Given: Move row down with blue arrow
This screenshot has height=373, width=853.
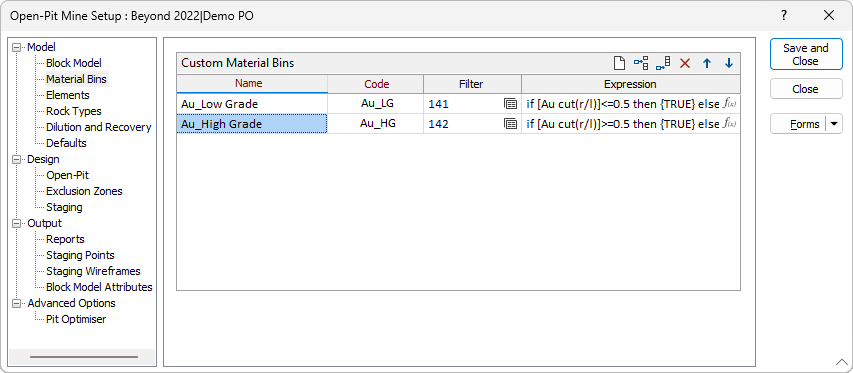Looking at the screenshot, I should click(x=729, y=63).
